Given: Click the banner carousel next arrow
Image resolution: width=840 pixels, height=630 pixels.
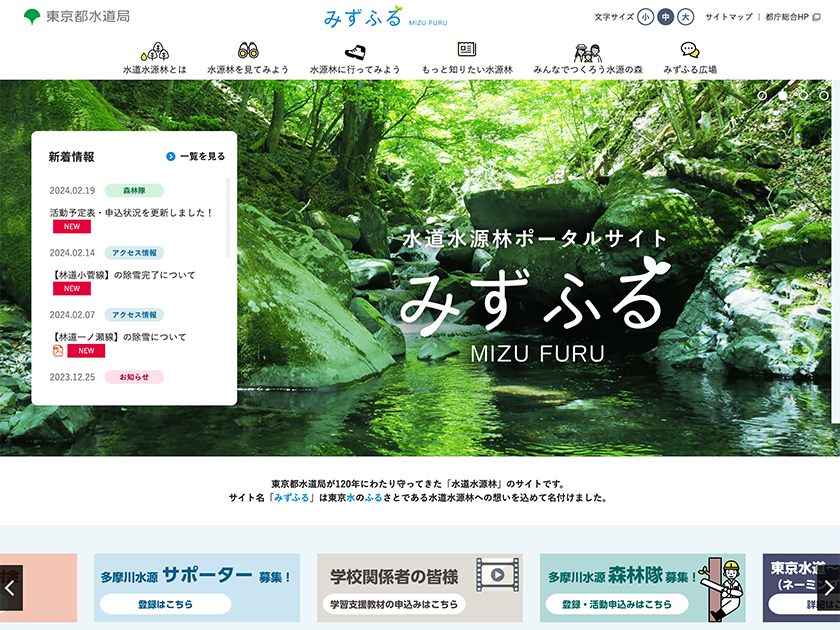Looking at the screenshot, I should click(829, 588).
